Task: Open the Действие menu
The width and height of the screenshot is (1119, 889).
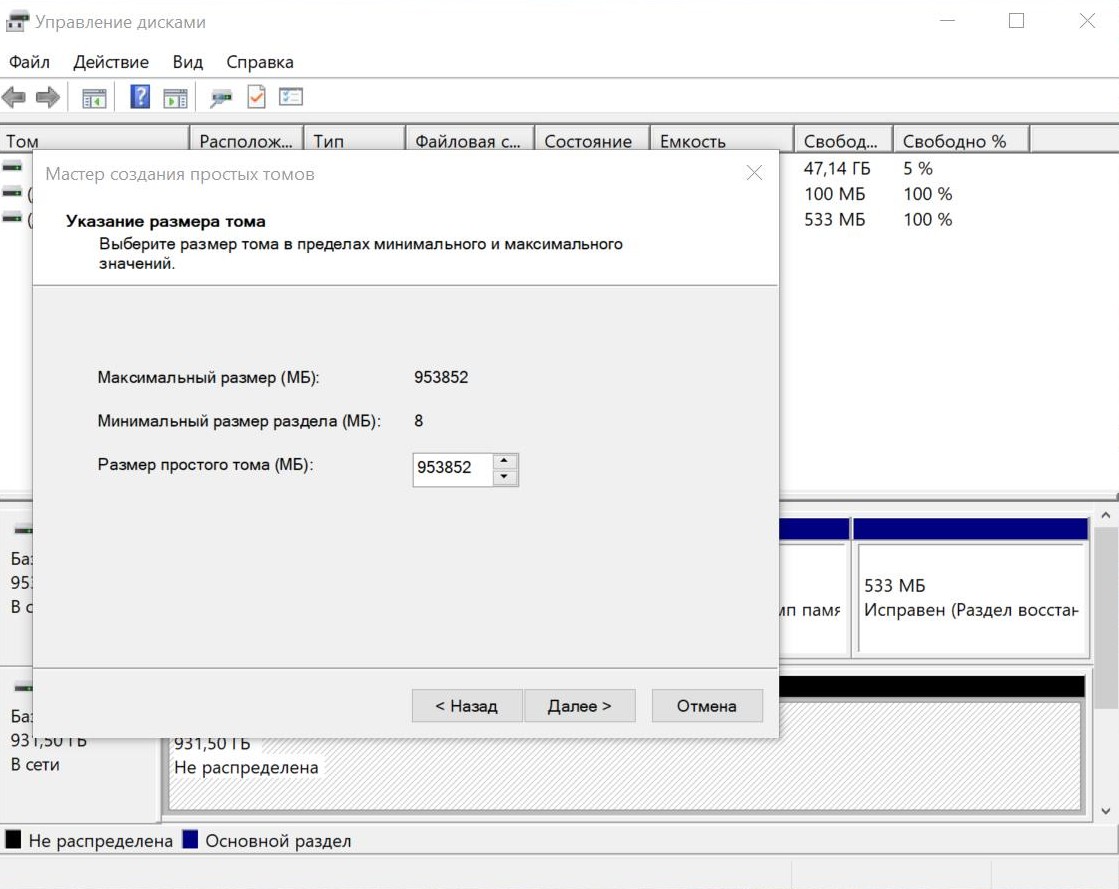Action: (x=111, y=62)
